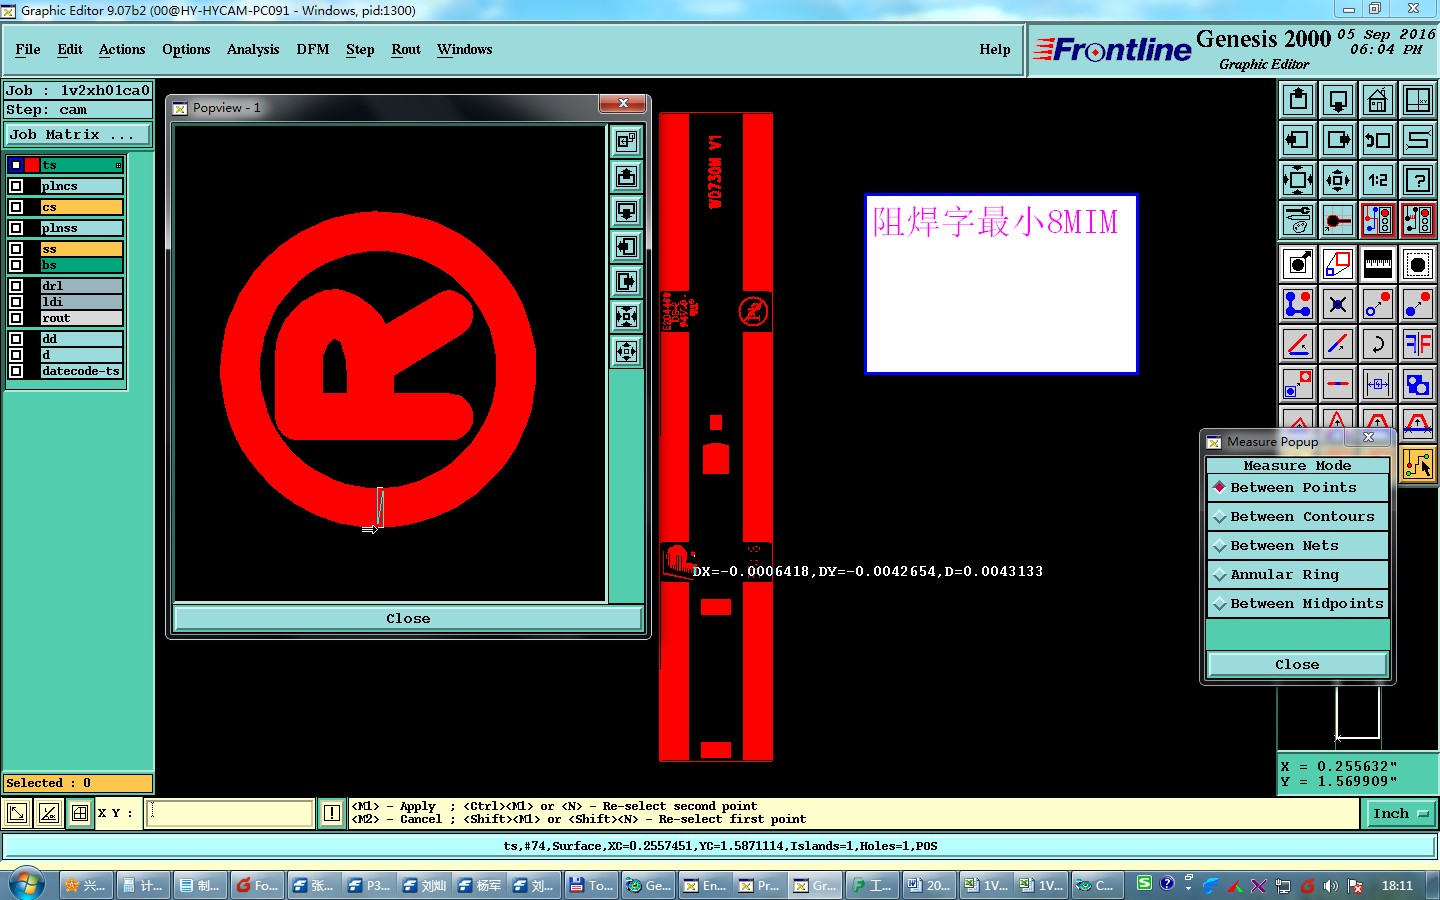The width and height of the screenshot is (1440, 900).
Task: Click the exclamation mark button beside XY field
Action: [332, 813]
